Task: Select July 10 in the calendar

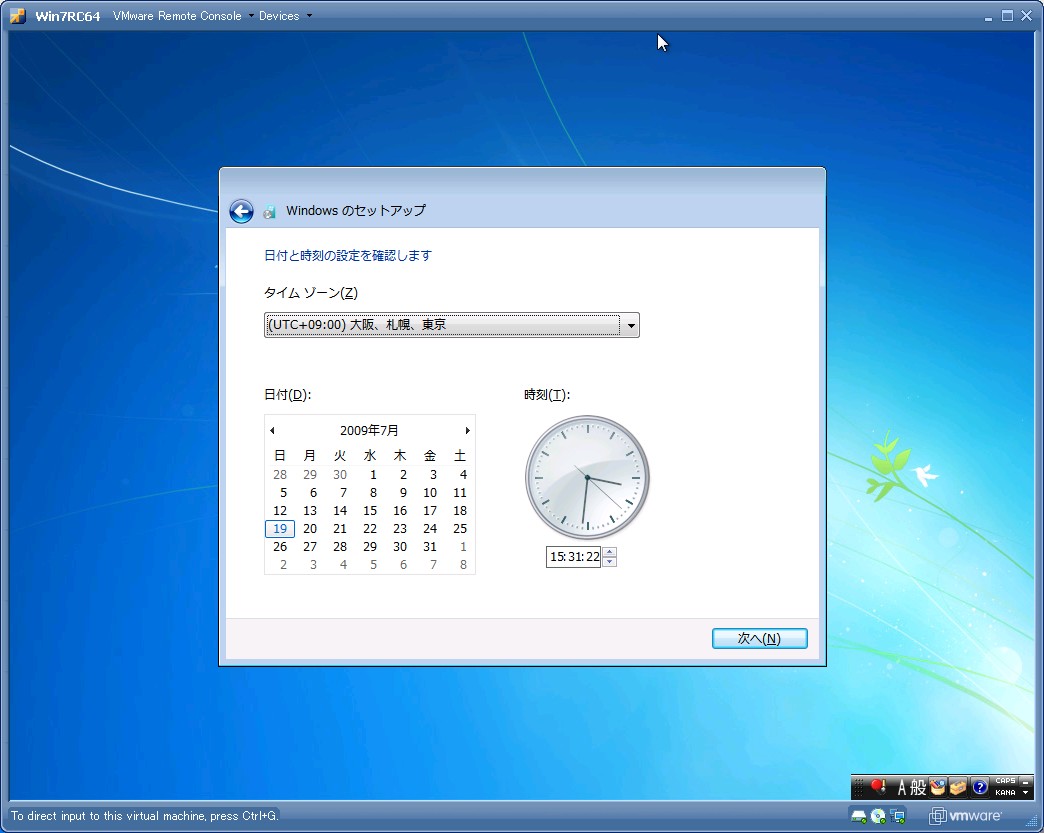Action: (x=430, y=493)
